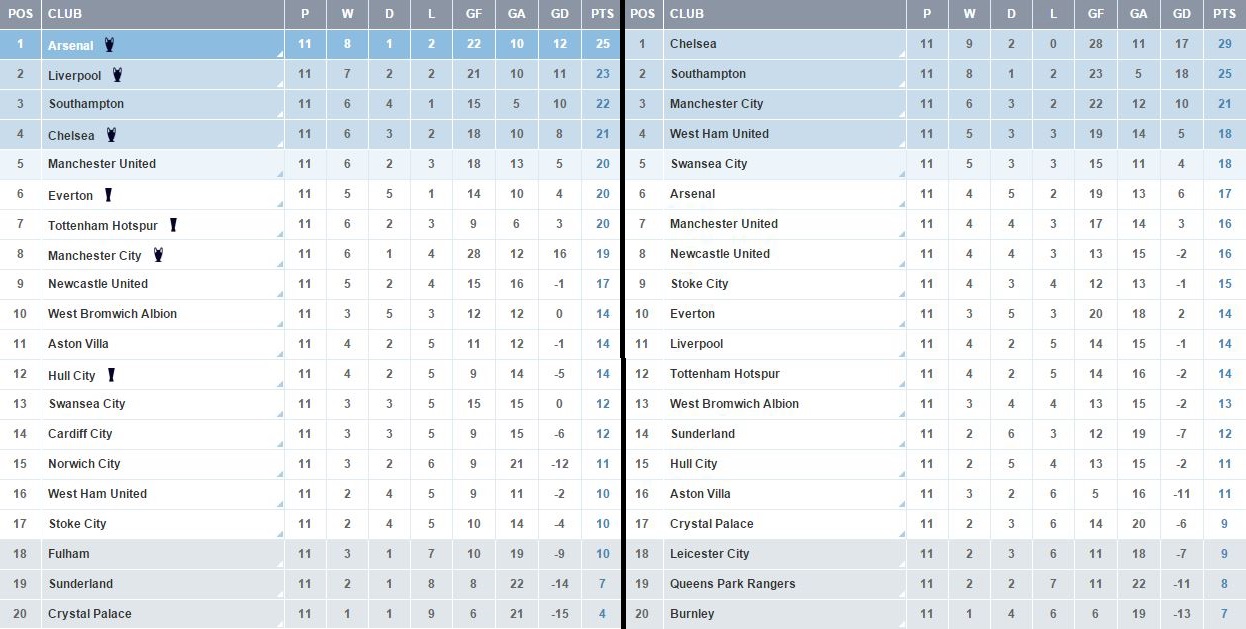Expand Swansea City row triangle in right table
Viewport: 1246px width, 629px height.
(x=902, y=174)
